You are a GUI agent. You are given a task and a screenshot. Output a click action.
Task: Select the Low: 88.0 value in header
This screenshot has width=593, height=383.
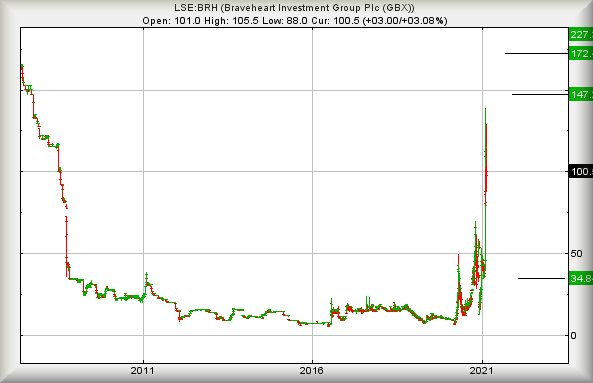tap(284, 21)
